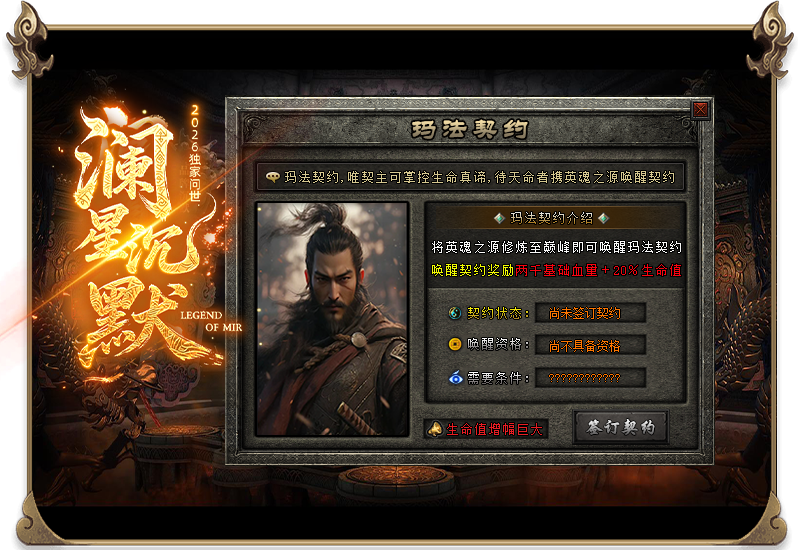Click the 签订契约 sign contract button
Image resolution: width=800 pixels, height=550 pixels.
coord(620,427)
